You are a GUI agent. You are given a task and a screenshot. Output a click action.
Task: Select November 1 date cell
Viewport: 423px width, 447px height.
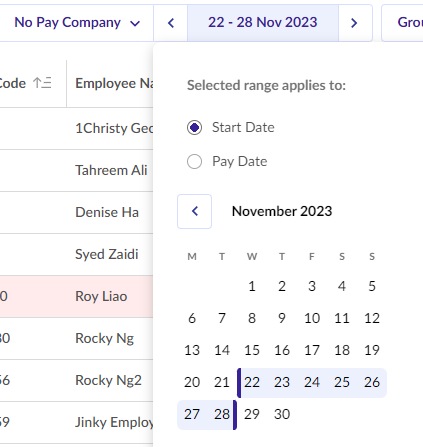click(x=252, y=286)
